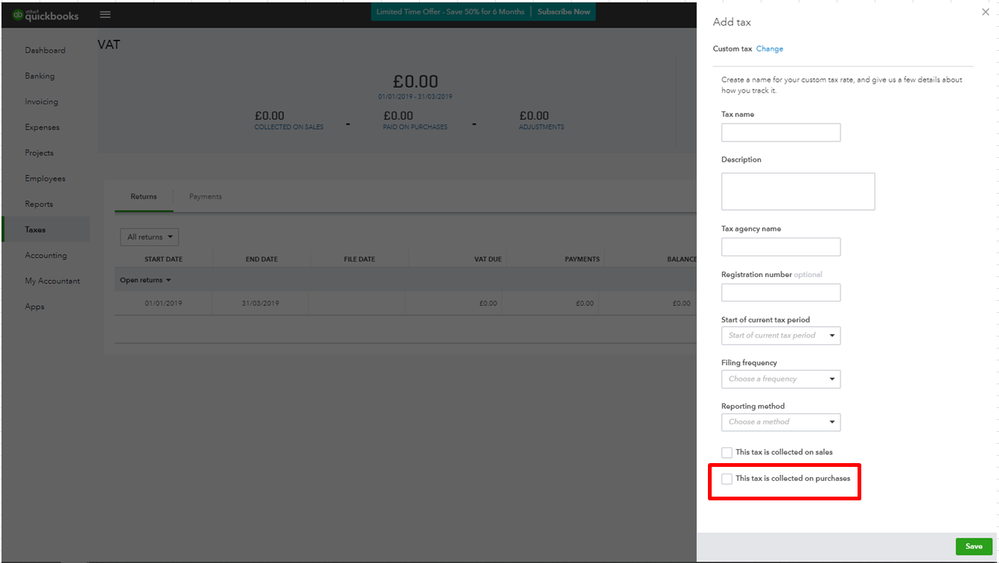Click the Save button
Viewport: 999px width, 563px height.
(x=974, y=546)
